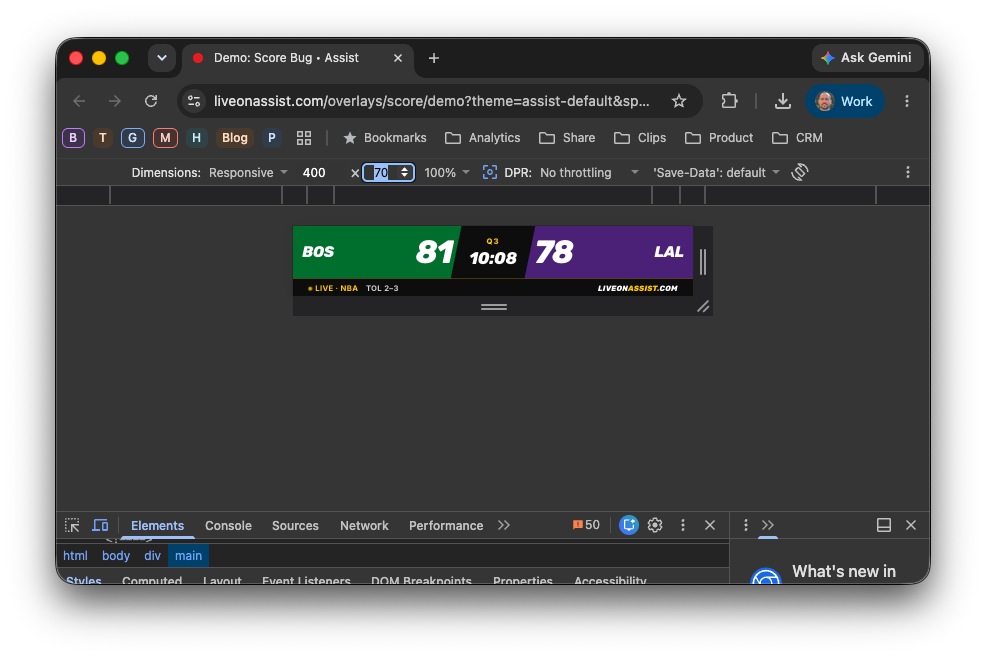Open the Extensions puzzle icon
Image resolution: width=986 pixels, height=658 pixels.
[x=729, y=101]
